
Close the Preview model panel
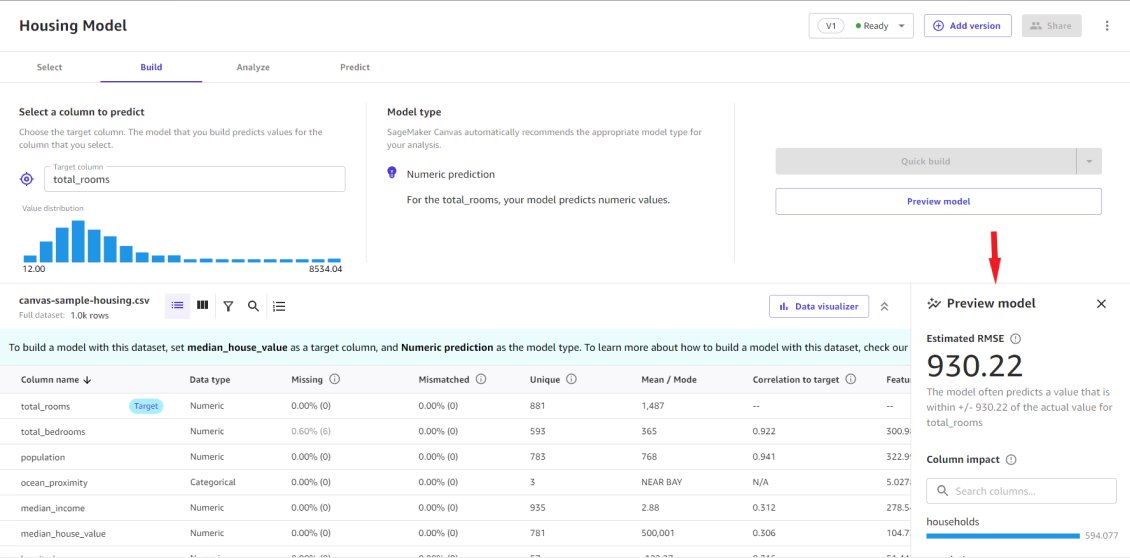[x=1101, y=304]
